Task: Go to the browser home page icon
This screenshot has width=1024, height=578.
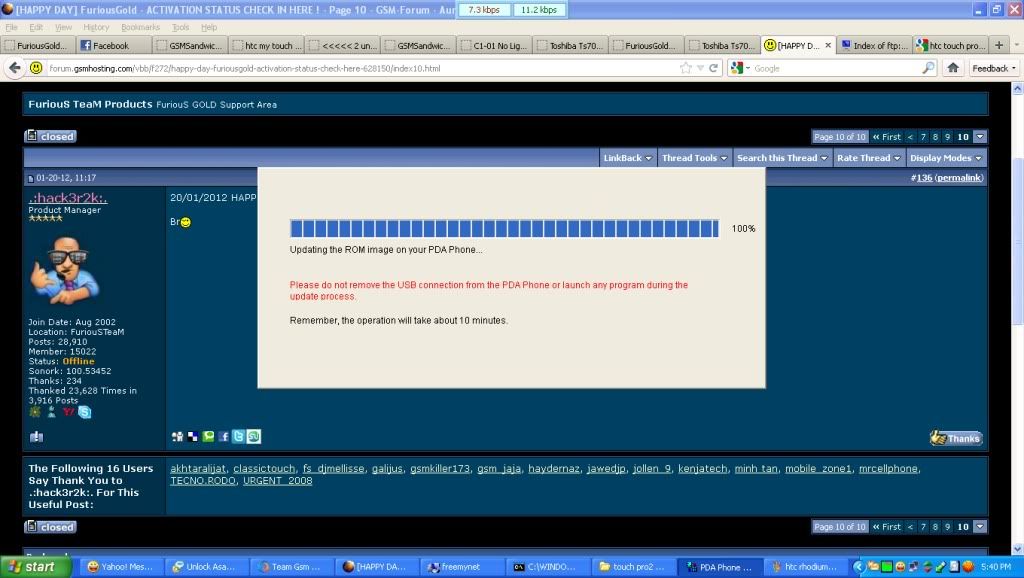Action: coord(953,68)
